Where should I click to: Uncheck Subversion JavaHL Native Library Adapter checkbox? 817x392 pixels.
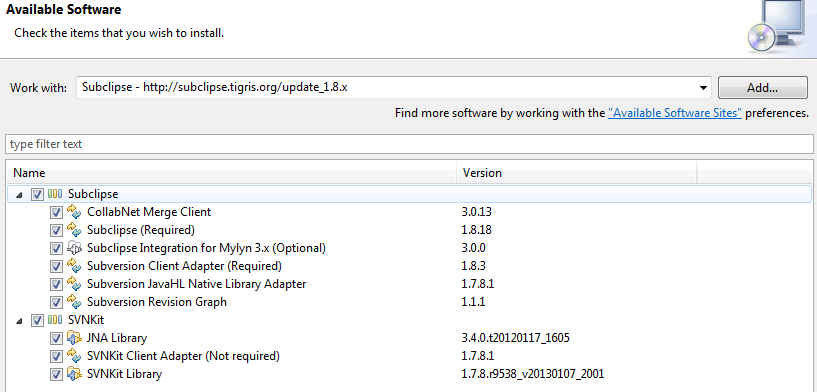tap(56, 285)
